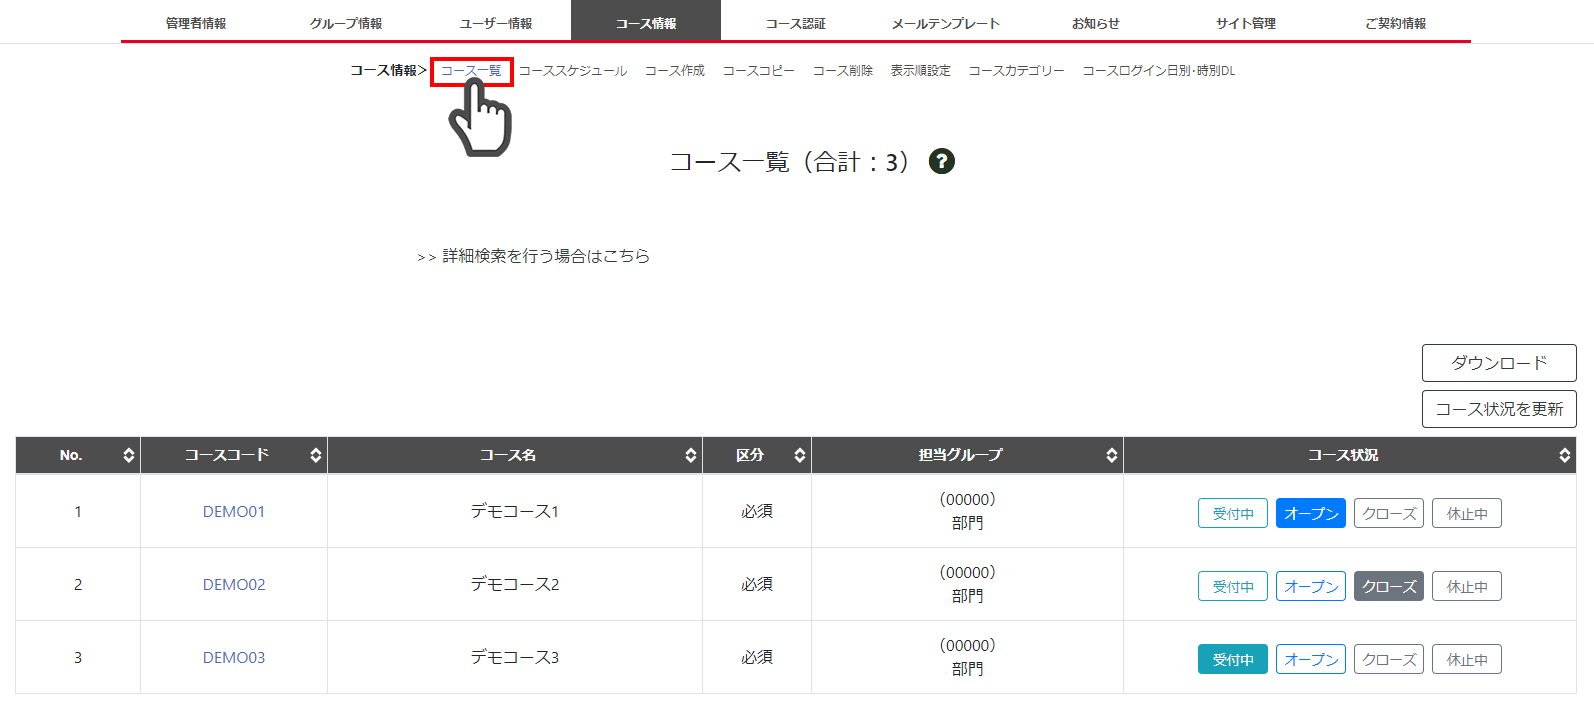Sort by コース名 column arrows

690,455
